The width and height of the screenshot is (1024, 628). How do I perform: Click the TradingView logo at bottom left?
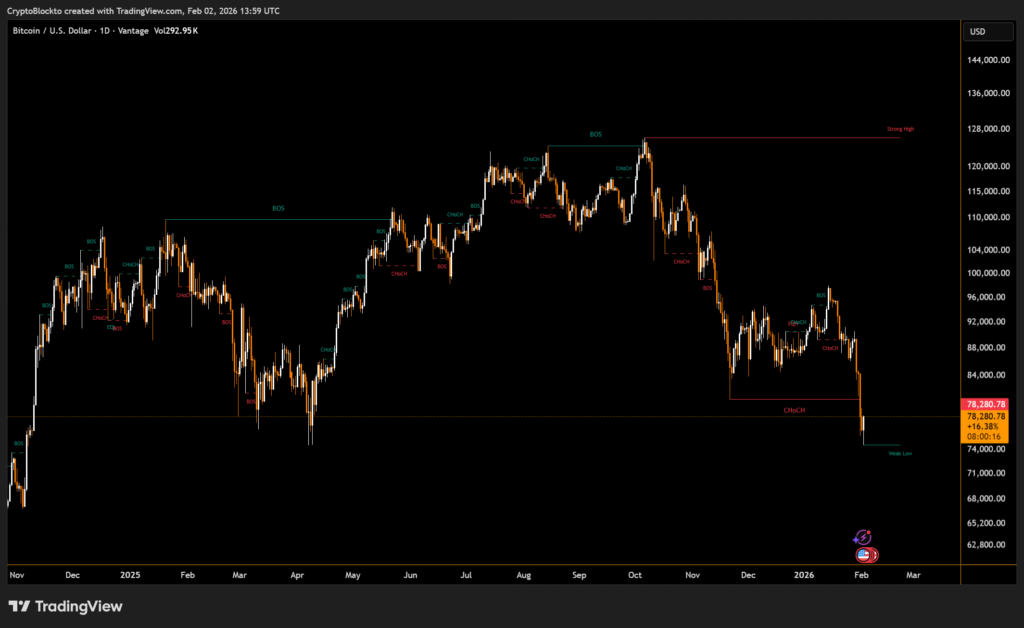(65, 606)
